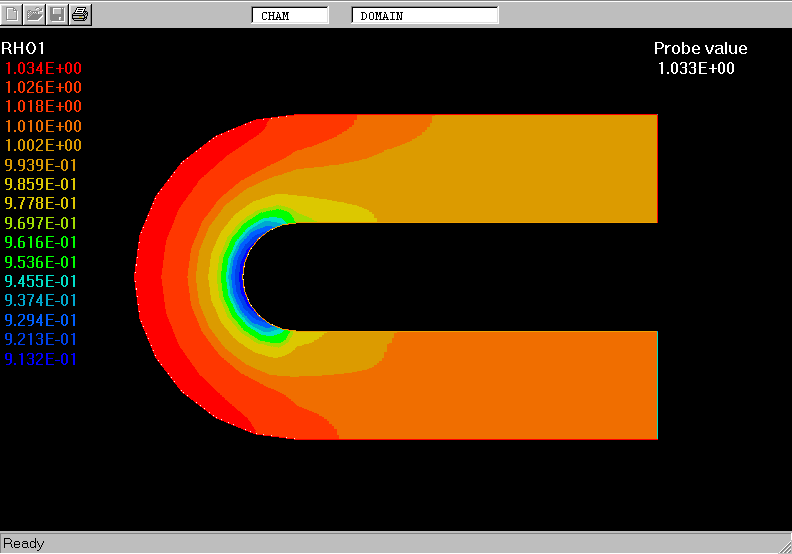
Task: Select the dark blue 9.132E-01 legend entry
Action: [41, 359]
